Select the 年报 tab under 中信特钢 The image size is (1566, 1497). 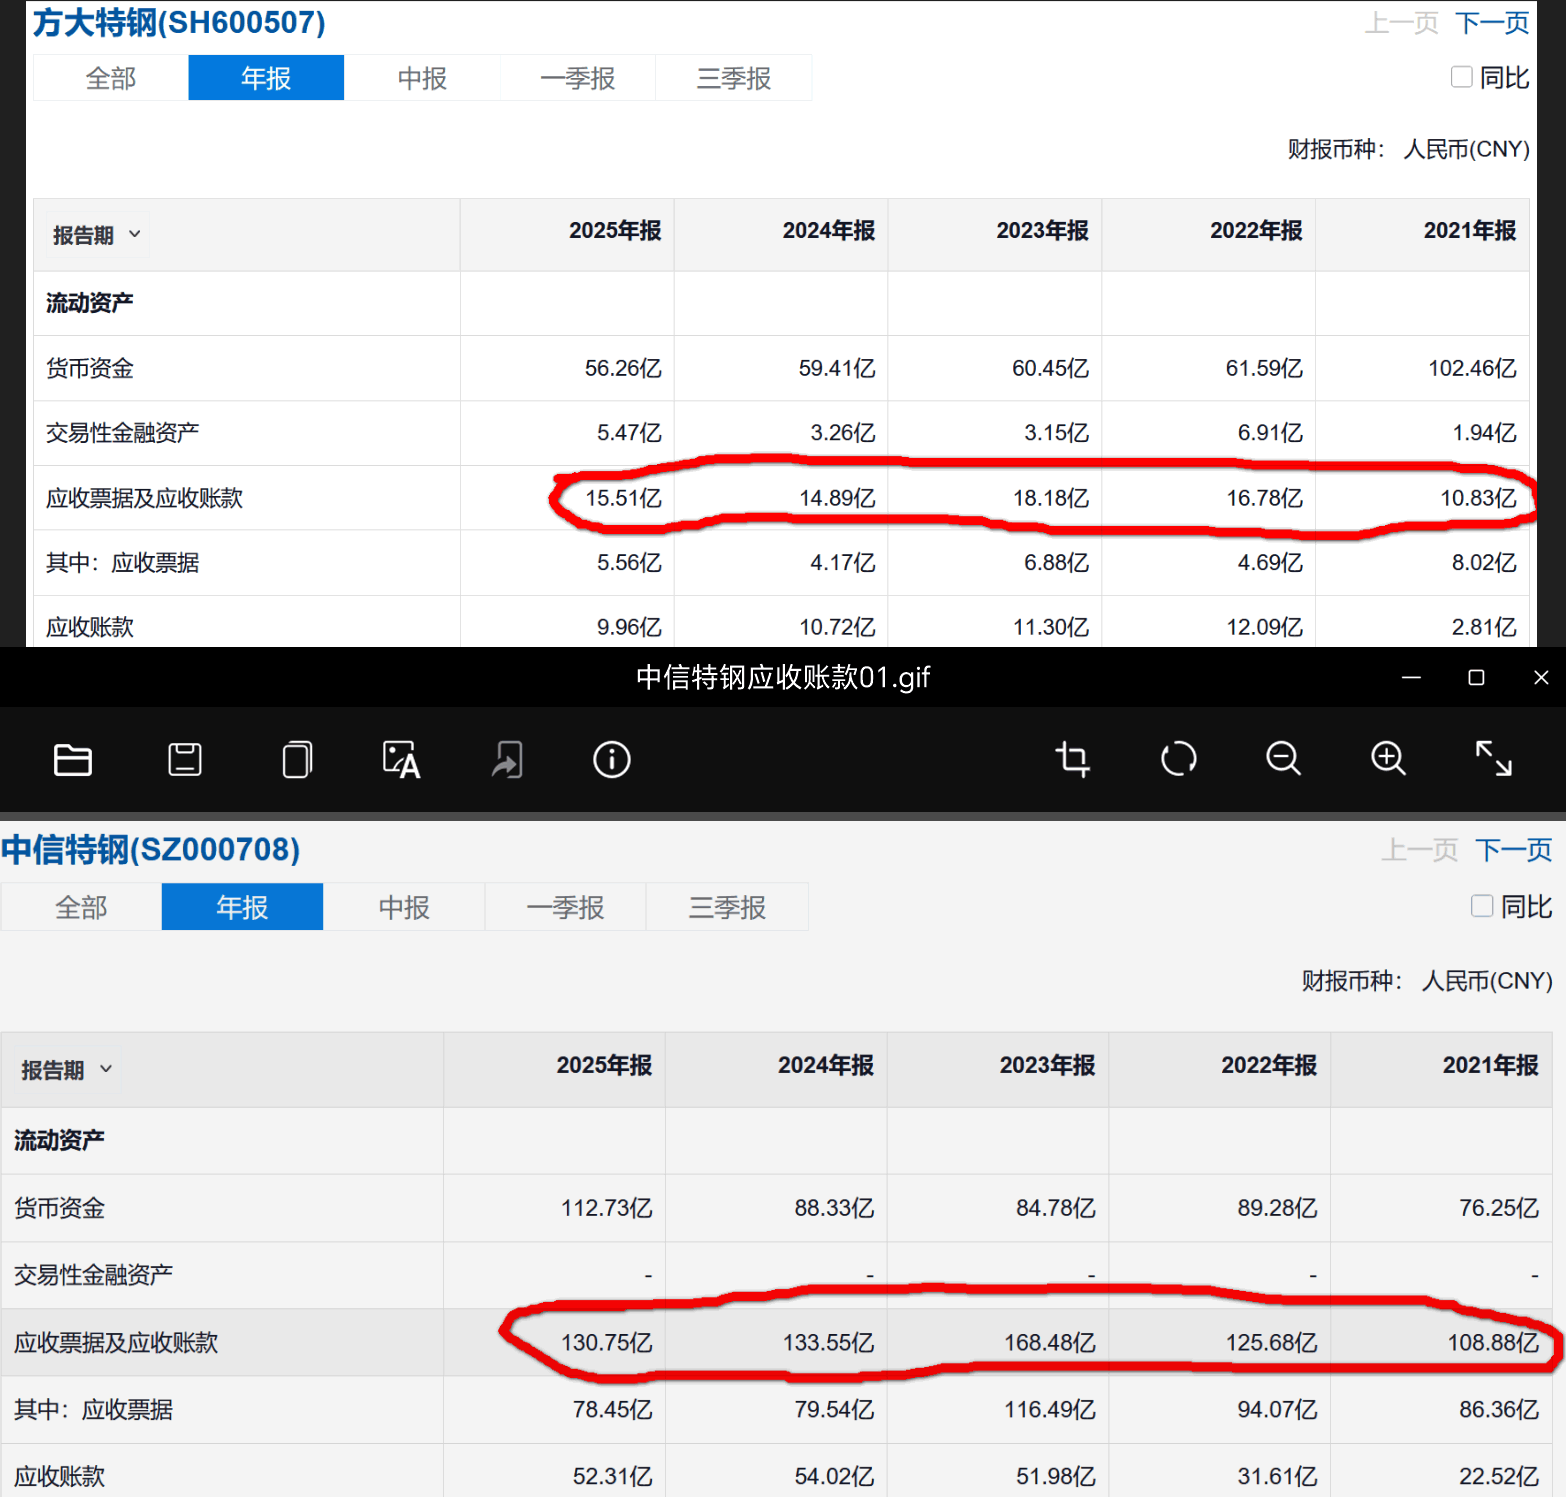(242, 907)
